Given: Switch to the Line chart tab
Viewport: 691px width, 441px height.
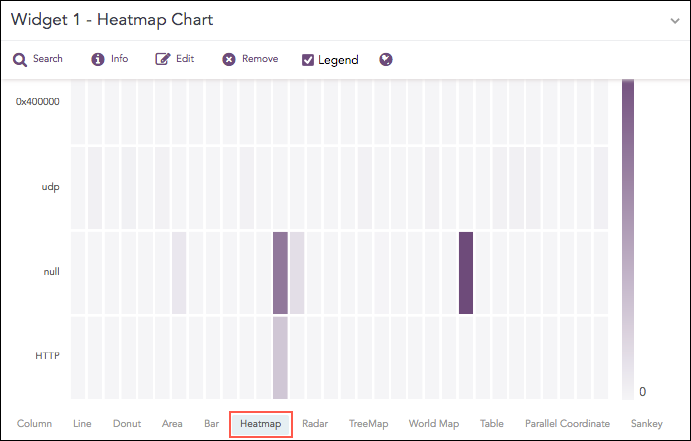Looking at the screenshot, I should point(82,424).
